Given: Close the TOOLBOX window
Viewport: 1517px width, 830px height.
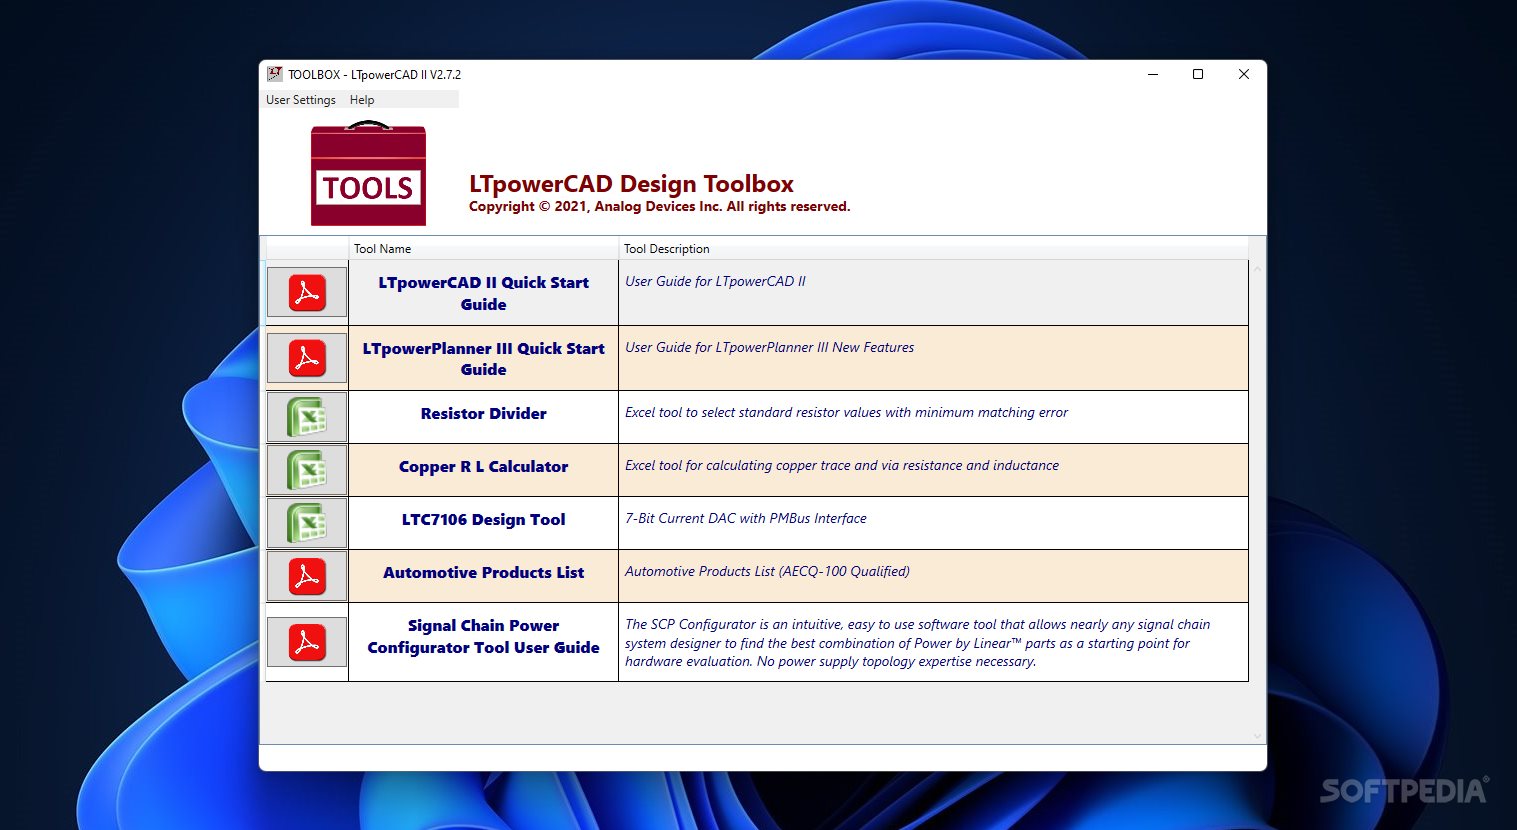Looking at the screenshot, I should (1244, 74).
